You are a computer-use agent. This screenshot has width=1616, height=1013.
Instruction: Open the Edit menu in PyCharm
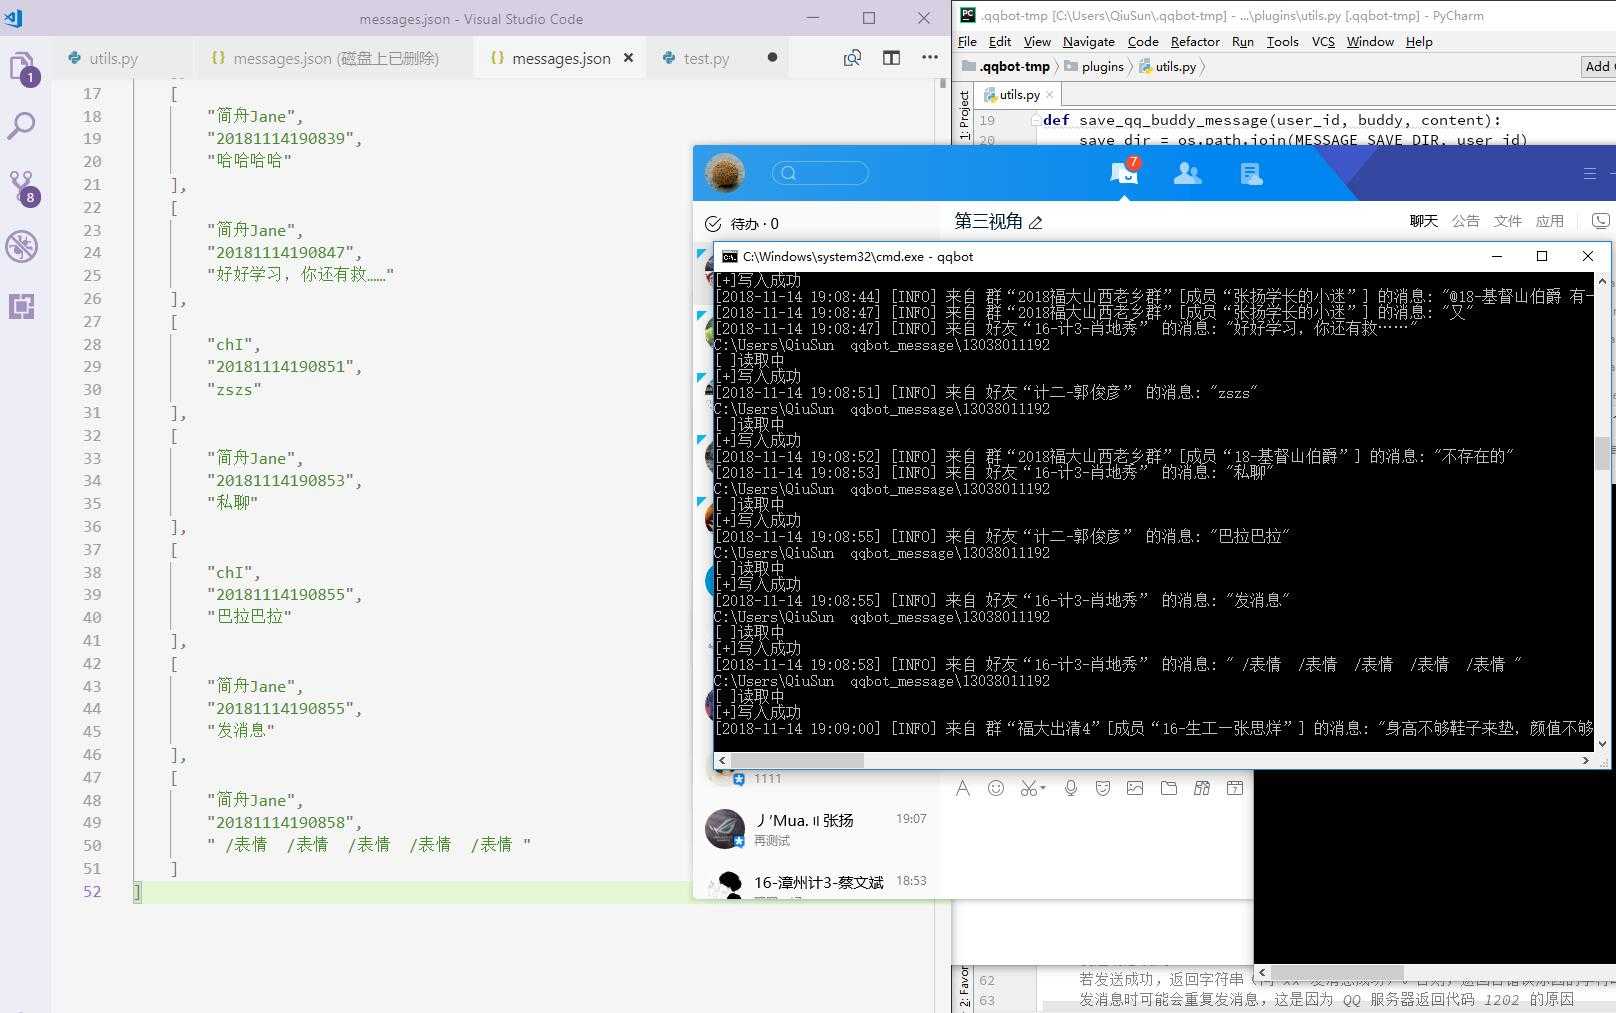pyautogui.click(x=1000, y=41)
